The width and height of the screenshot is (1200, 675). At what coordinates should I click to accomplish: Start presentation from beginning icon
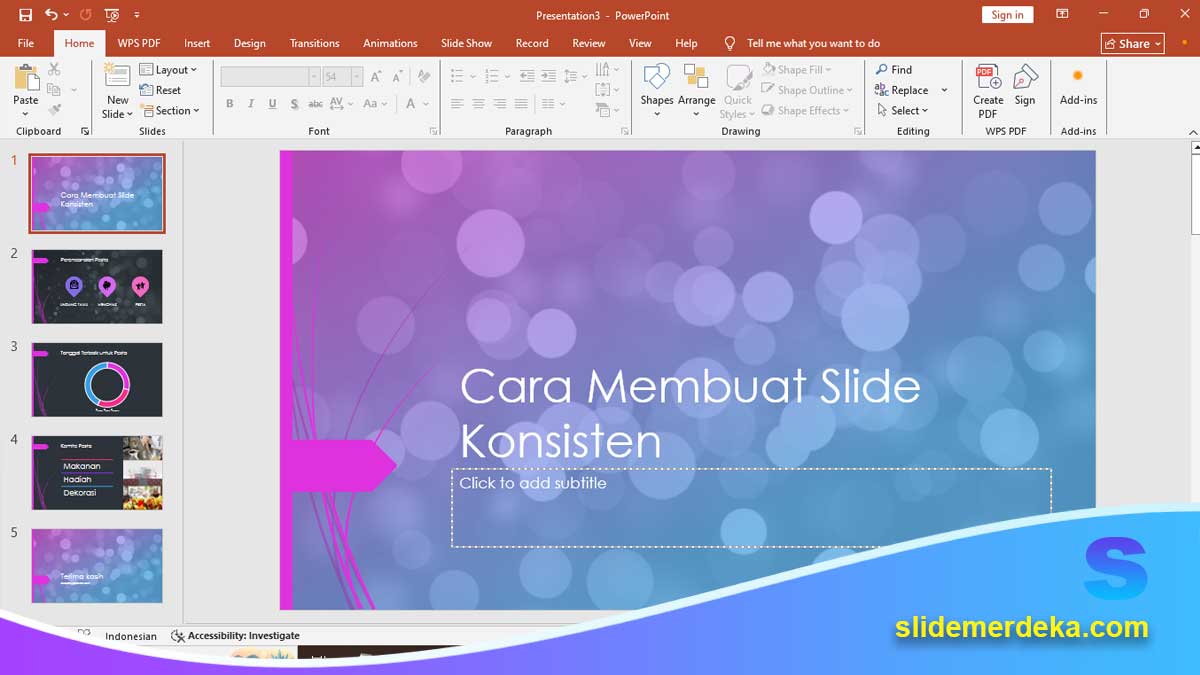click(x=112, y=15)
